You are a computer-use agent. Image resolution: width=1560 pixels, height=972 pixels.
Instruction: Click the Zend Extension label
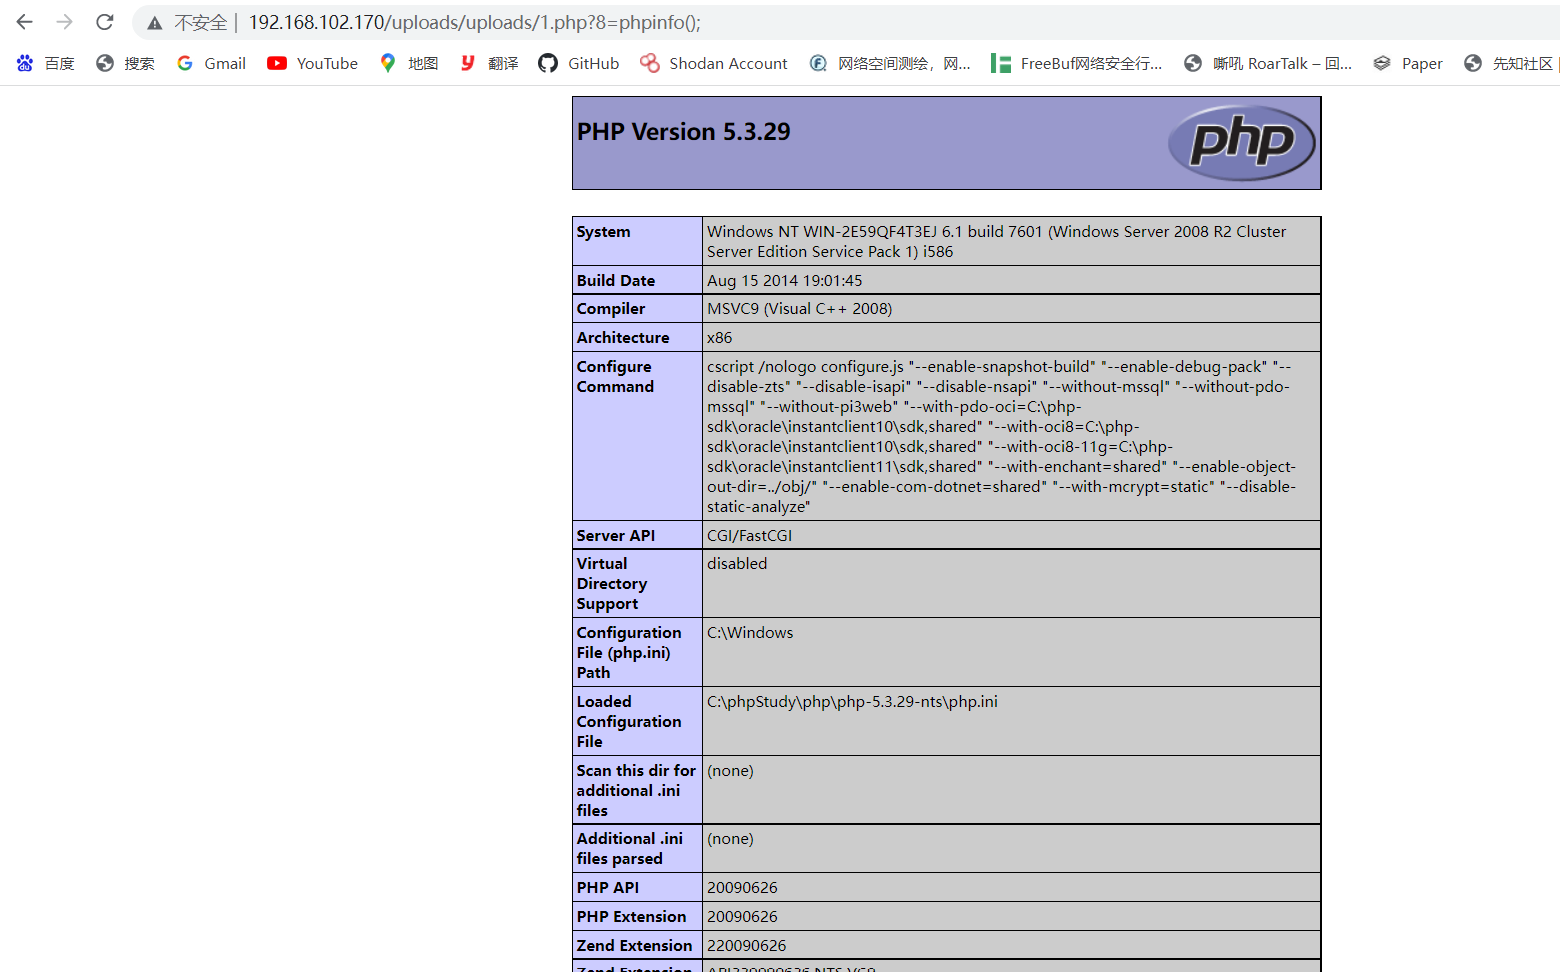(x=634, y=945)
